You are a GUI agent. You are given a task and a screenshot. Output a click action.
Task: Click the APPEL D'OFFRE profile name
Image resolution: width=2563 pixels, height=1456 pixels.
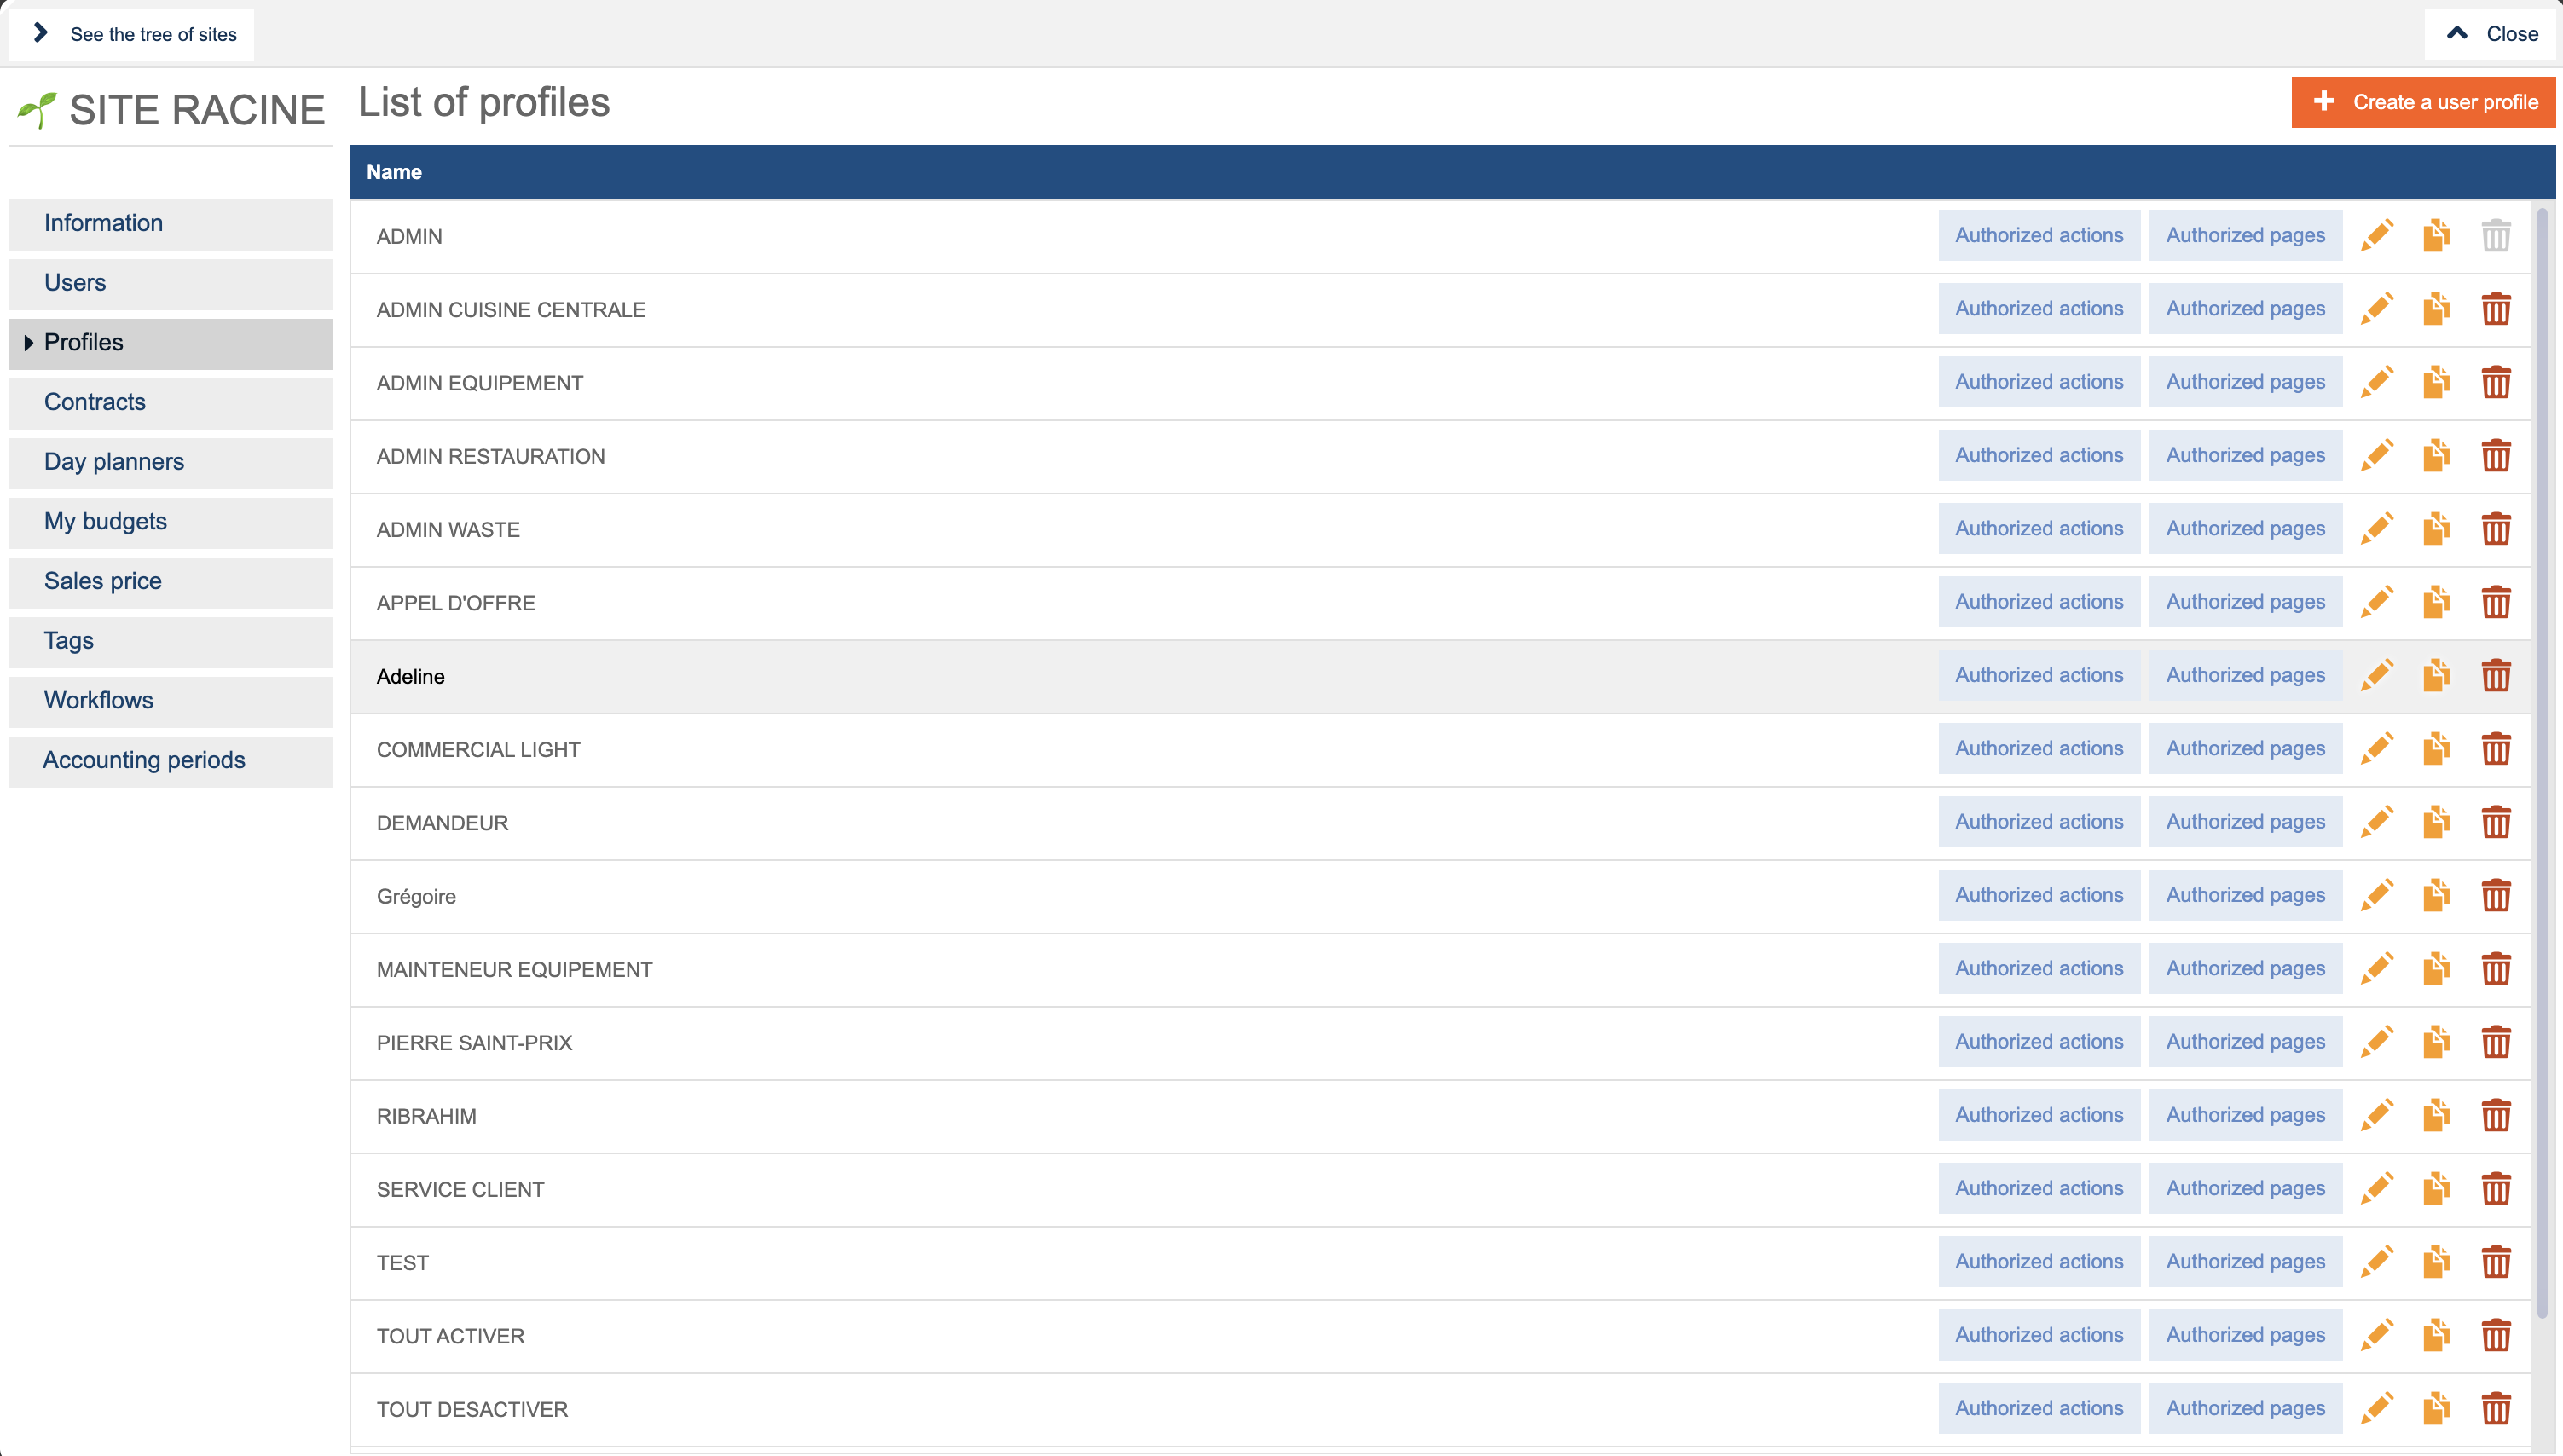455,603
